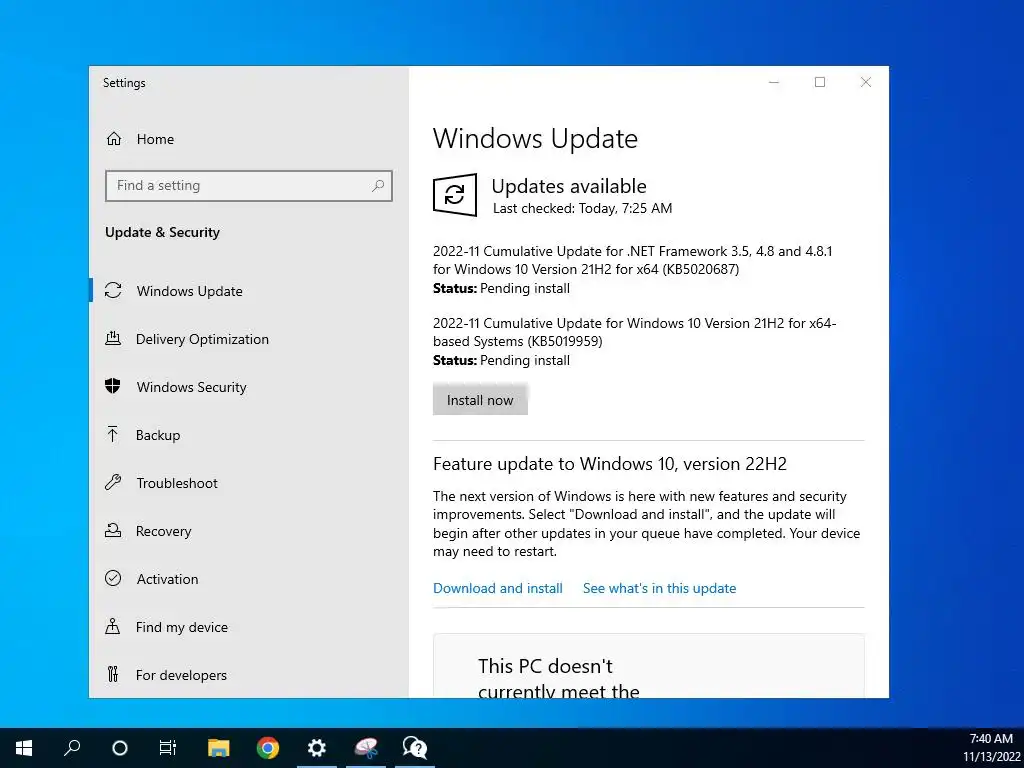The image size is (1024, 768).
Task: Open the Troubleshoot settings page
Action: pyautogui.click(x=249, y=483)
